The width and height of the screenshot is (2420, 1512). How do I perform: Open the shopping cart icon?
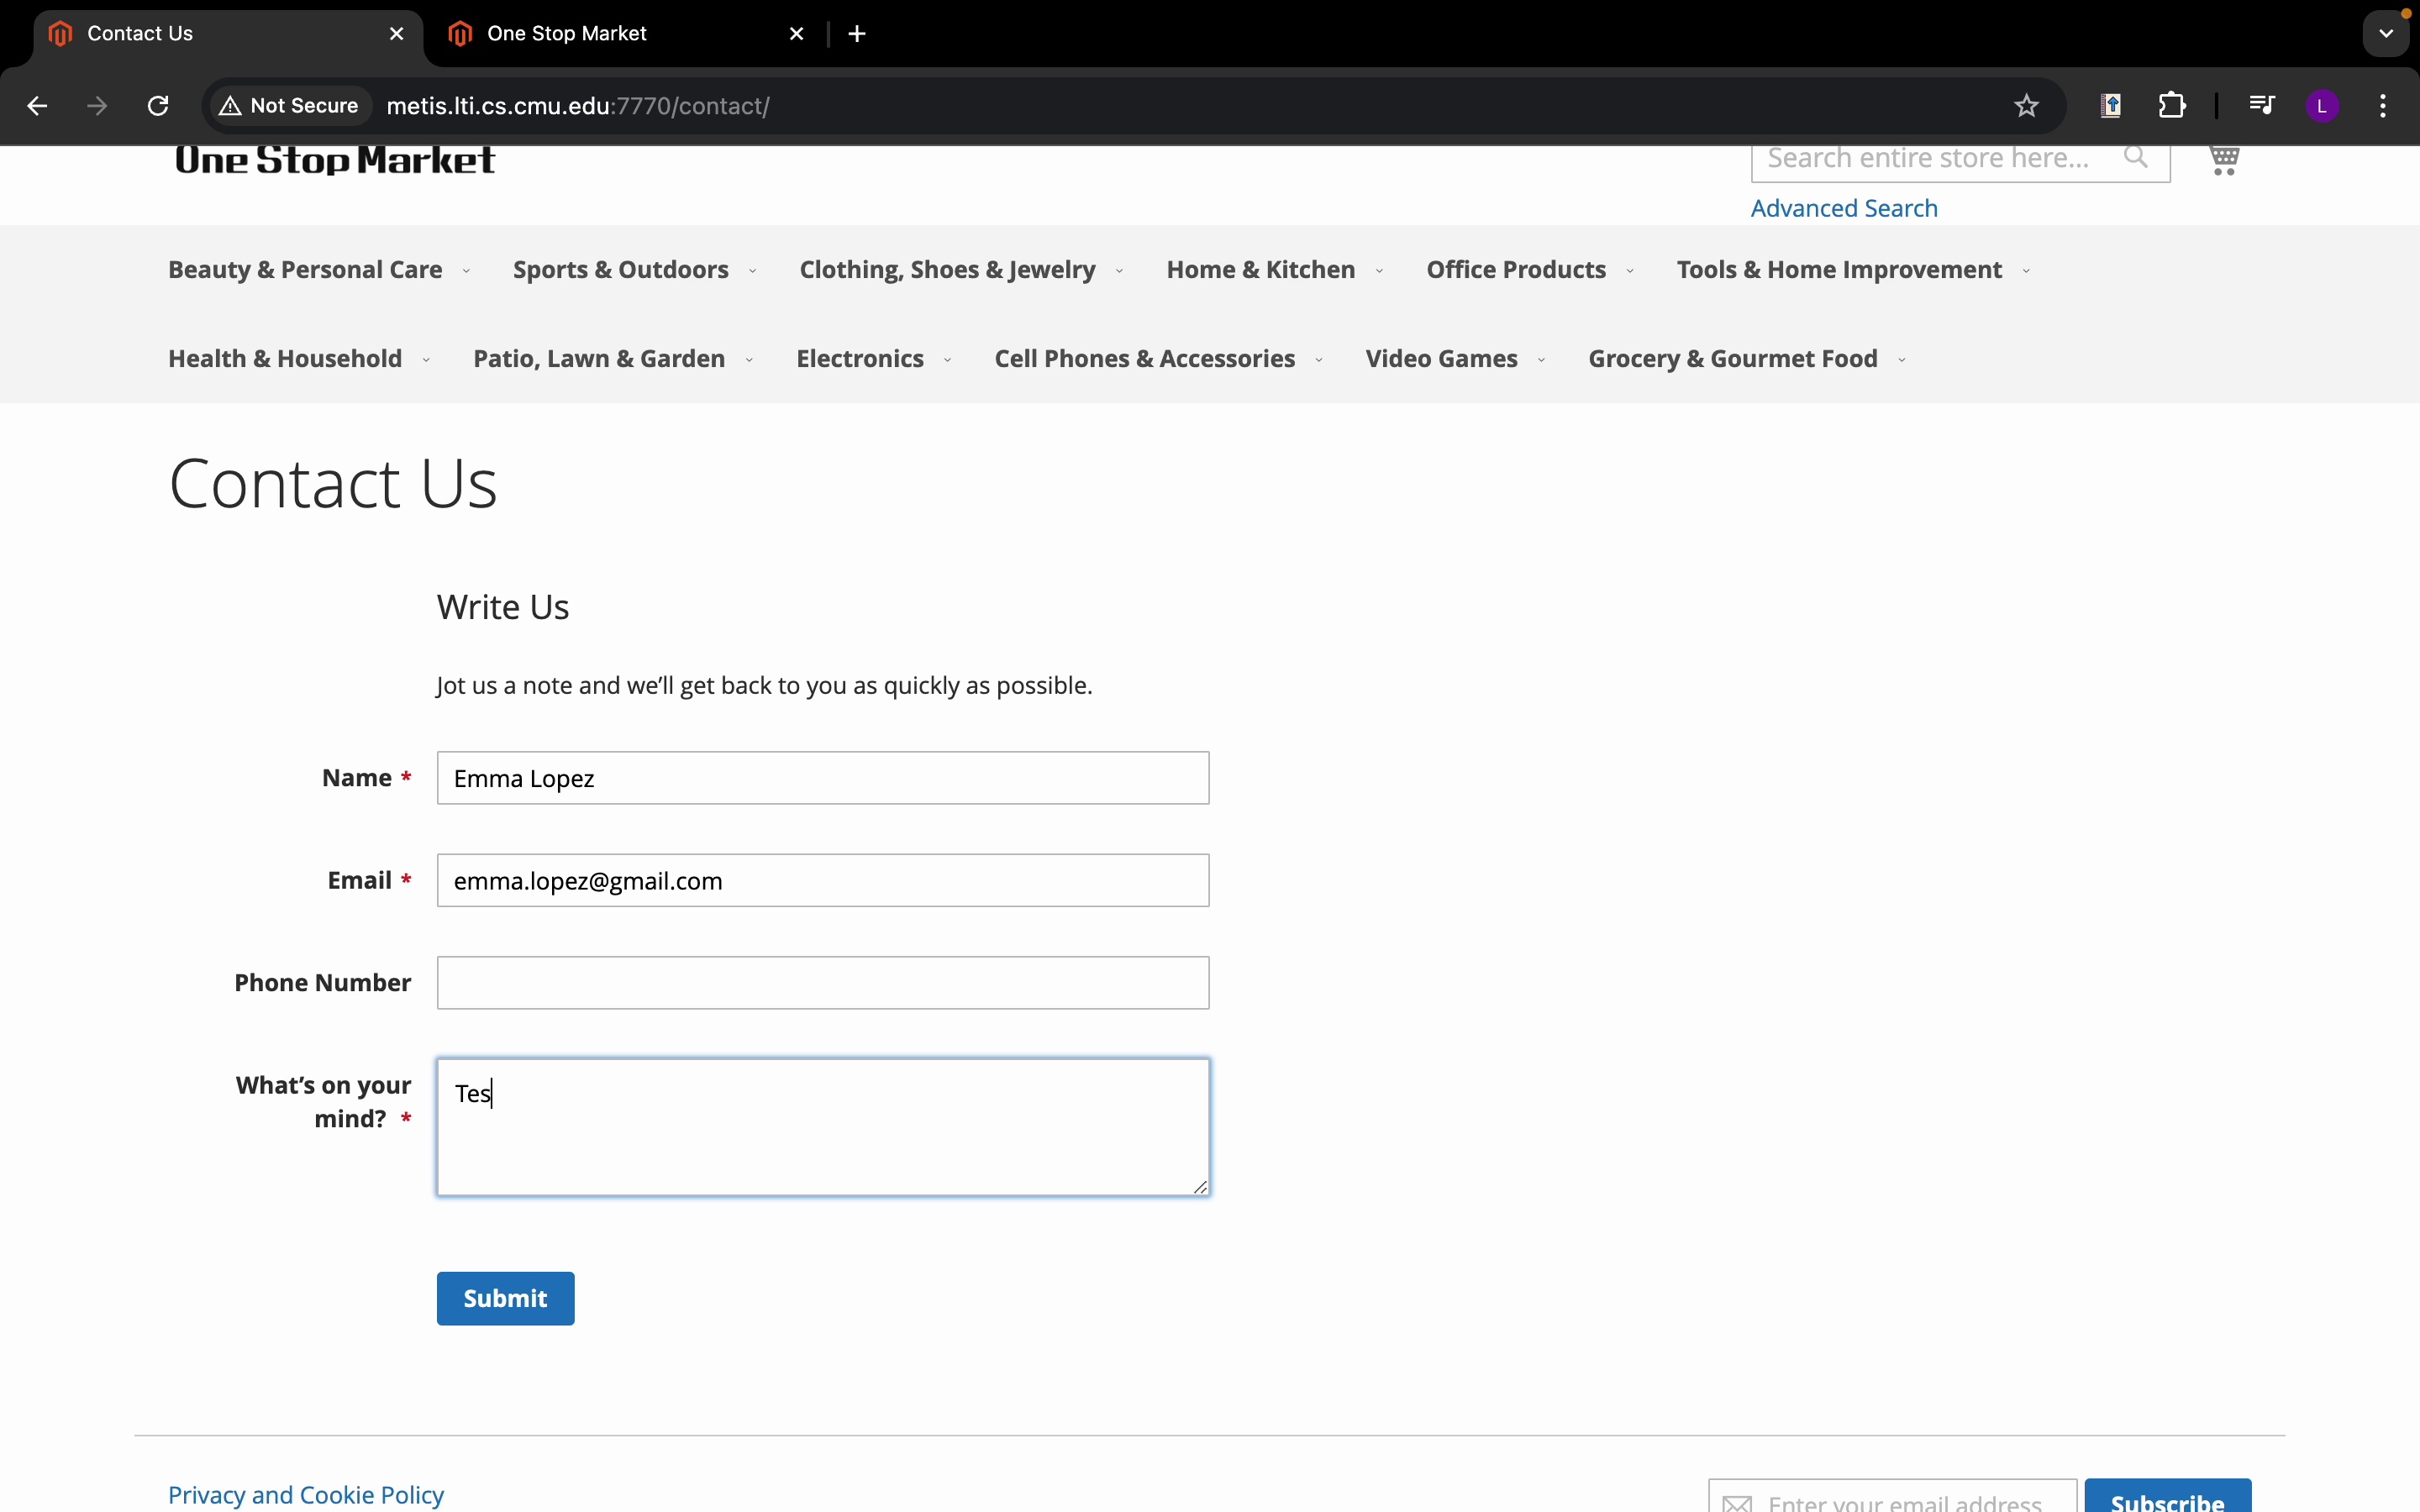pos(2224,159)
